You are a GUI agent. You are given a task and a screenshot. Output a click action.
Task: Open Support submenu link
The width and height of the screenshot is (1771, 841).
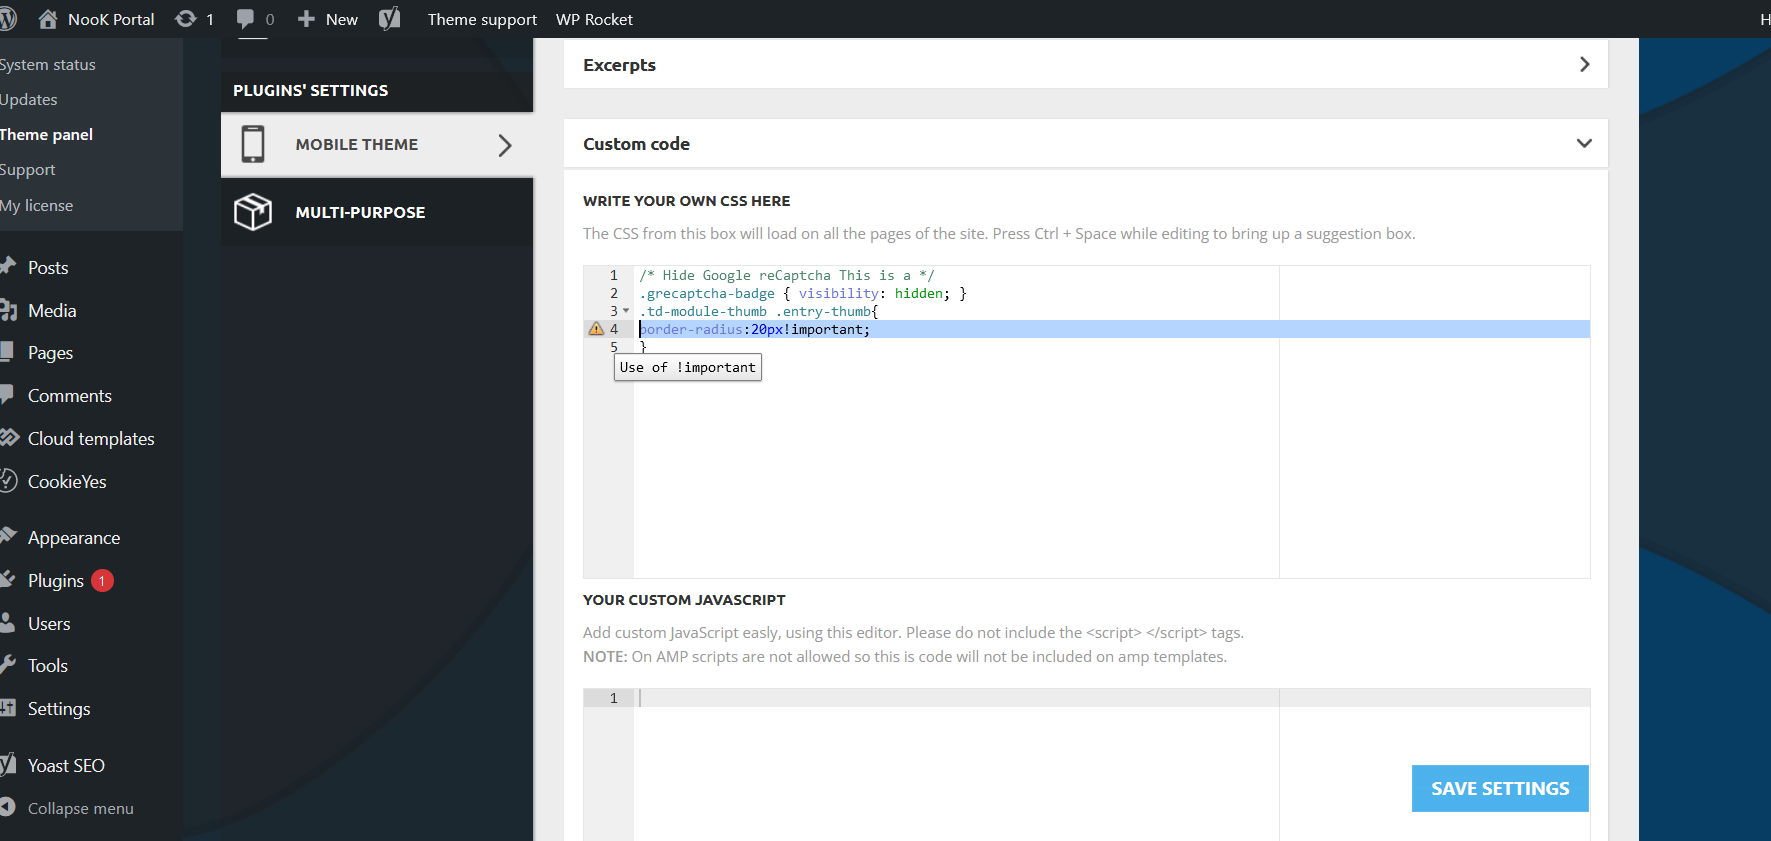tap(28, 169)
